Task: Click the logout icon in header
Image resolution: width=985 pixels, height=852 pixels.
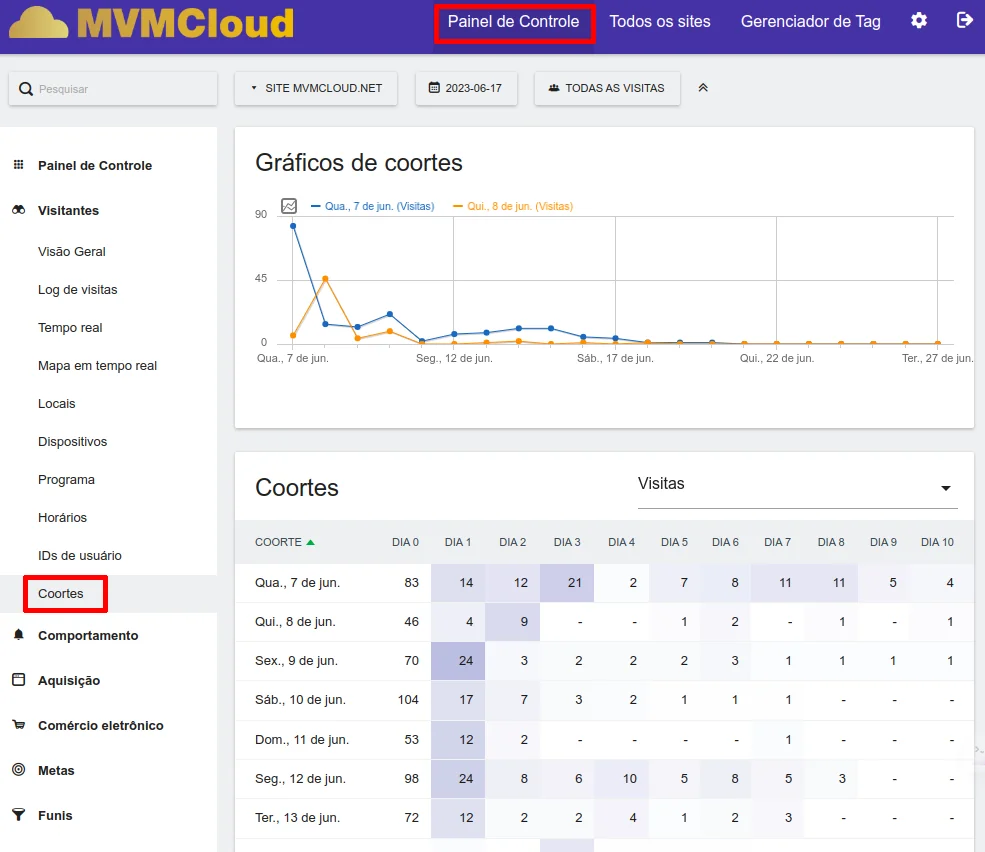Action: tap(964, 21)
